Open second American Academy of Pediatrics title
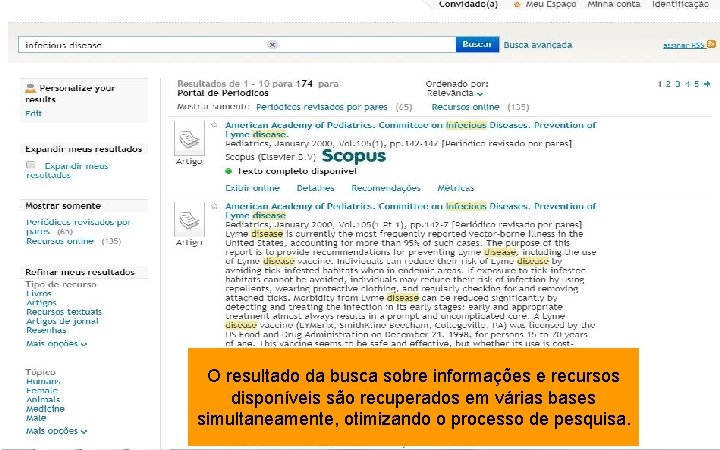 pos(411,211)
